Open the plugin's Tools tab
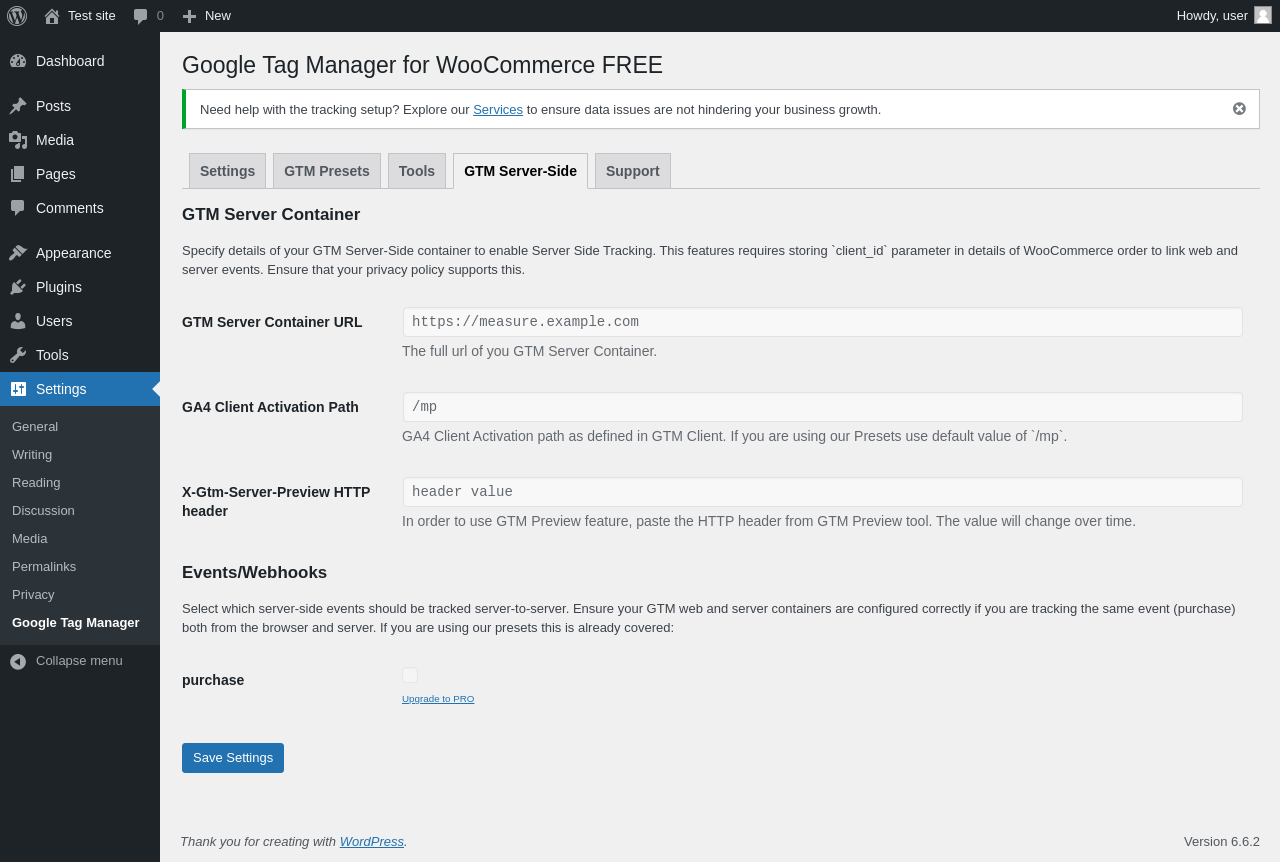This screenshot has height=862, width=1280. pos(417,171)
